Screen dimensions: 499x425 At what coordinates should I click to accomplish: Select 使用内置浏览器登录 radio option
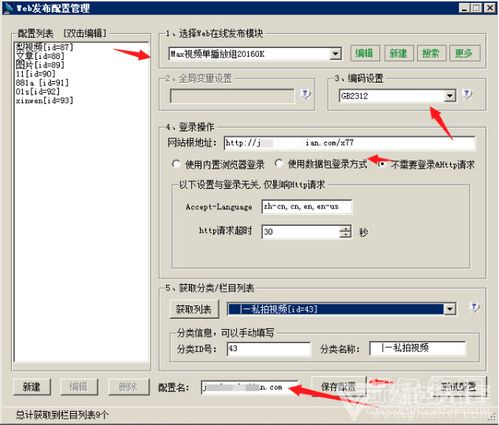click(176, 164)
